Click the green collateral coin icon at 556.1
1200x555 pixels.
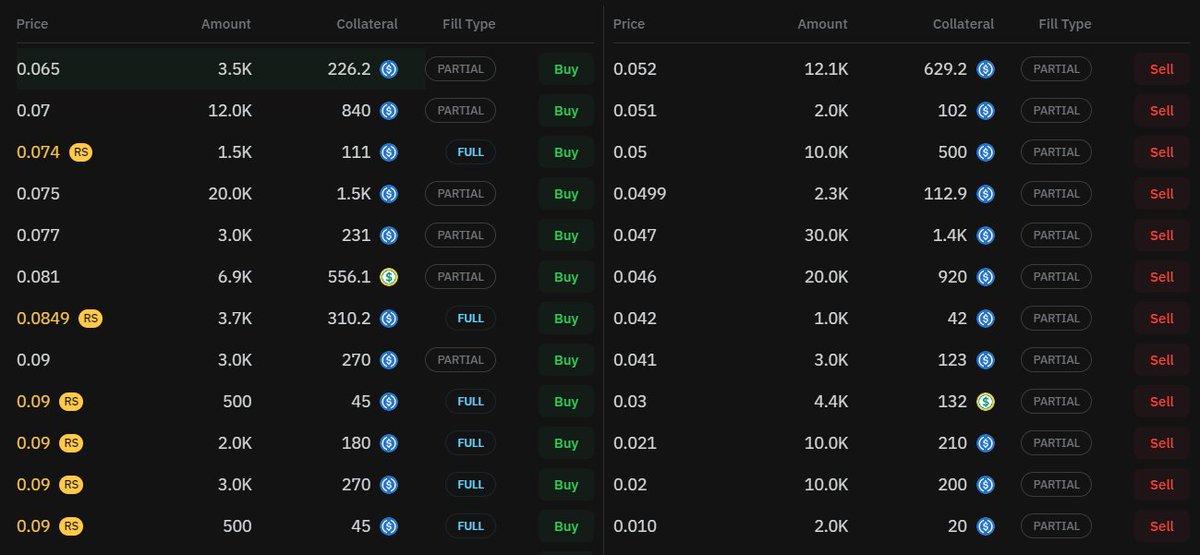[389, 277]
